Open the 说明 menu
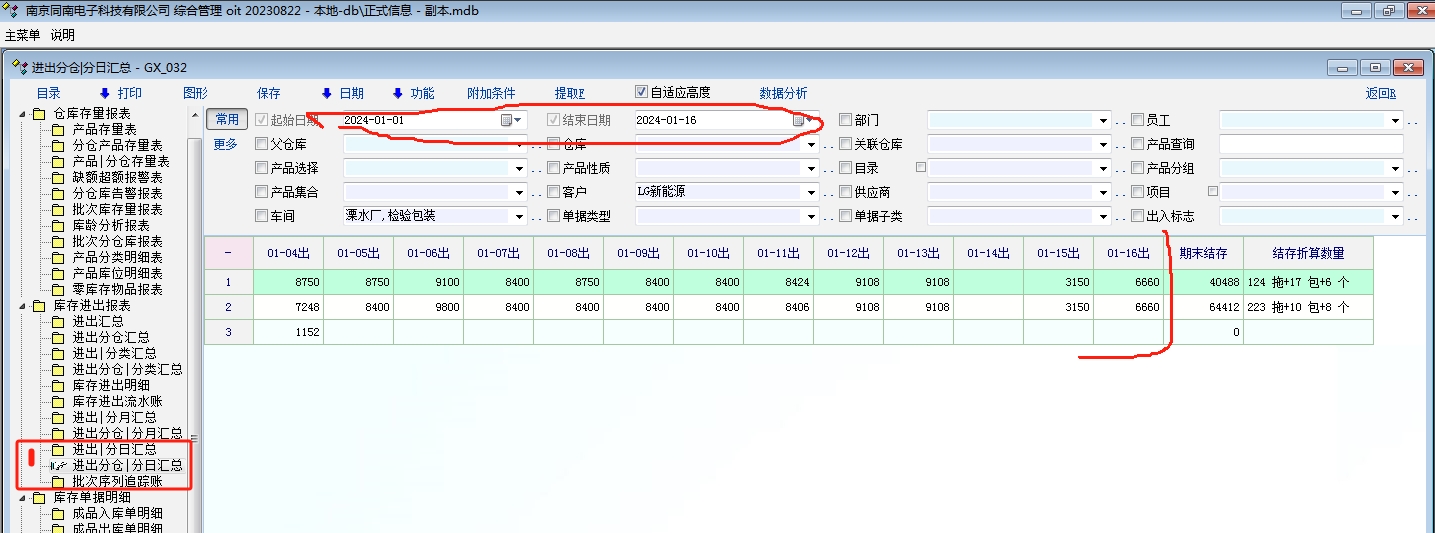This screenshot has width=1435, height=533. 62,35
